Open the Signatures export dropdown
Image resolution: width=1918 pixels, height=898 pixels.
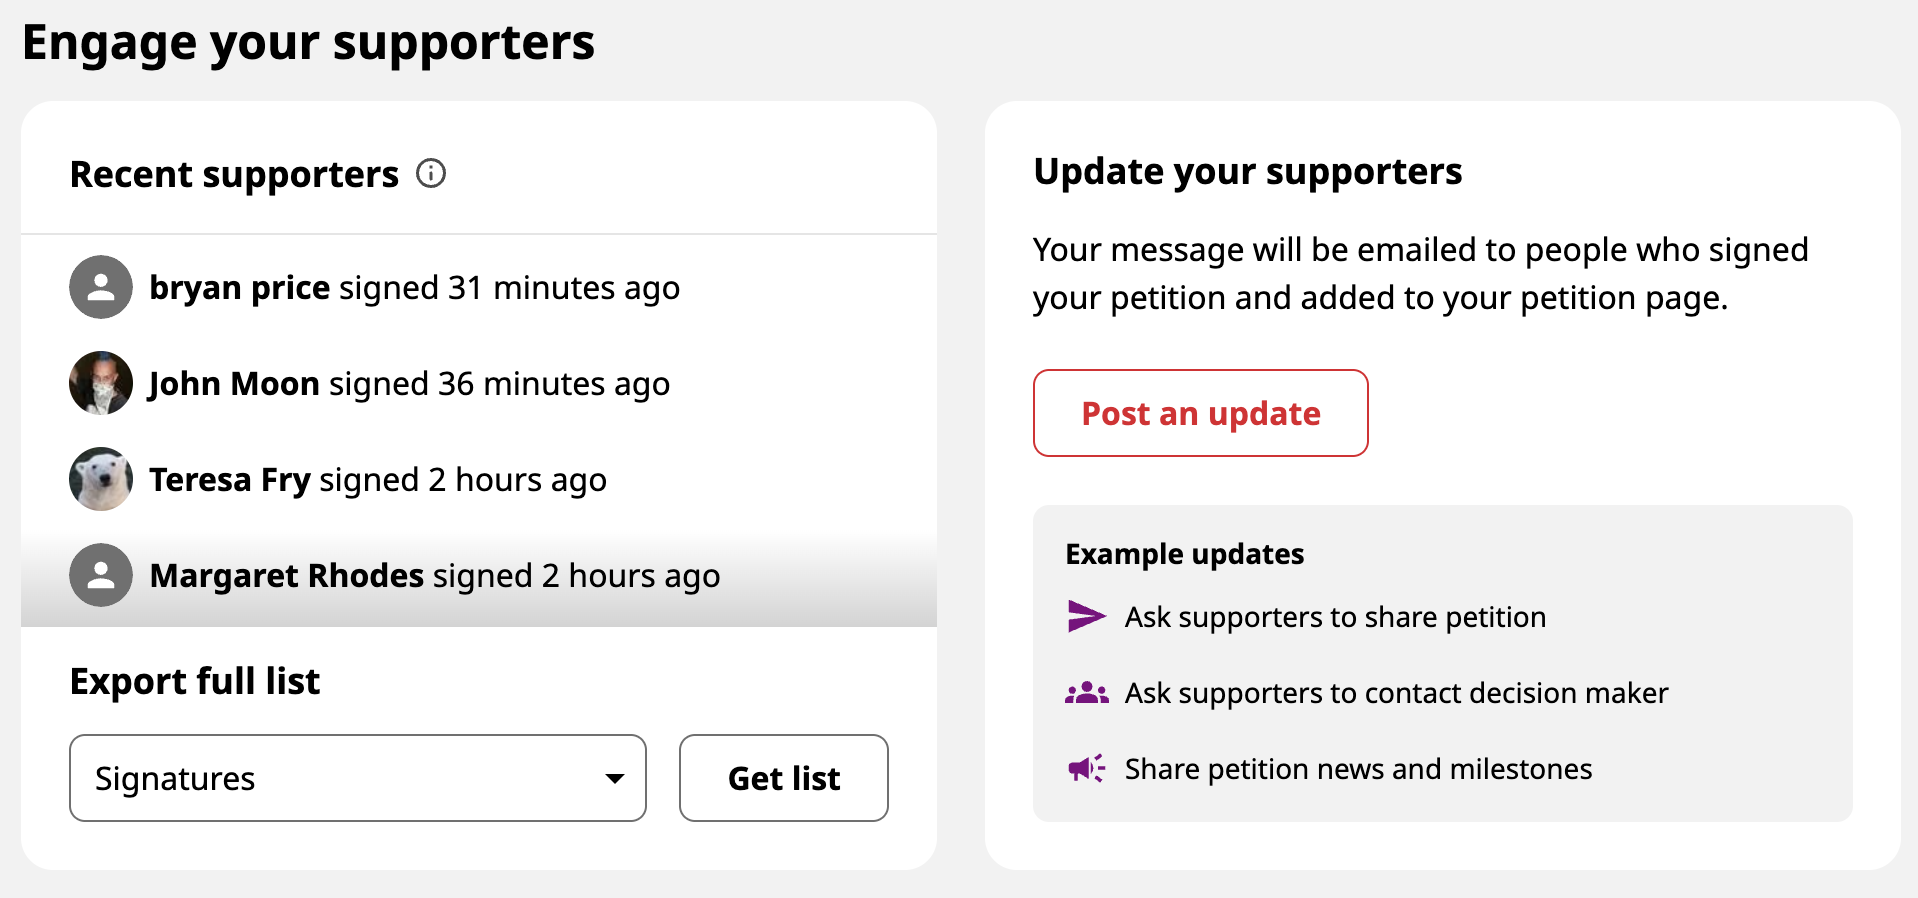[x=358, y=778]
